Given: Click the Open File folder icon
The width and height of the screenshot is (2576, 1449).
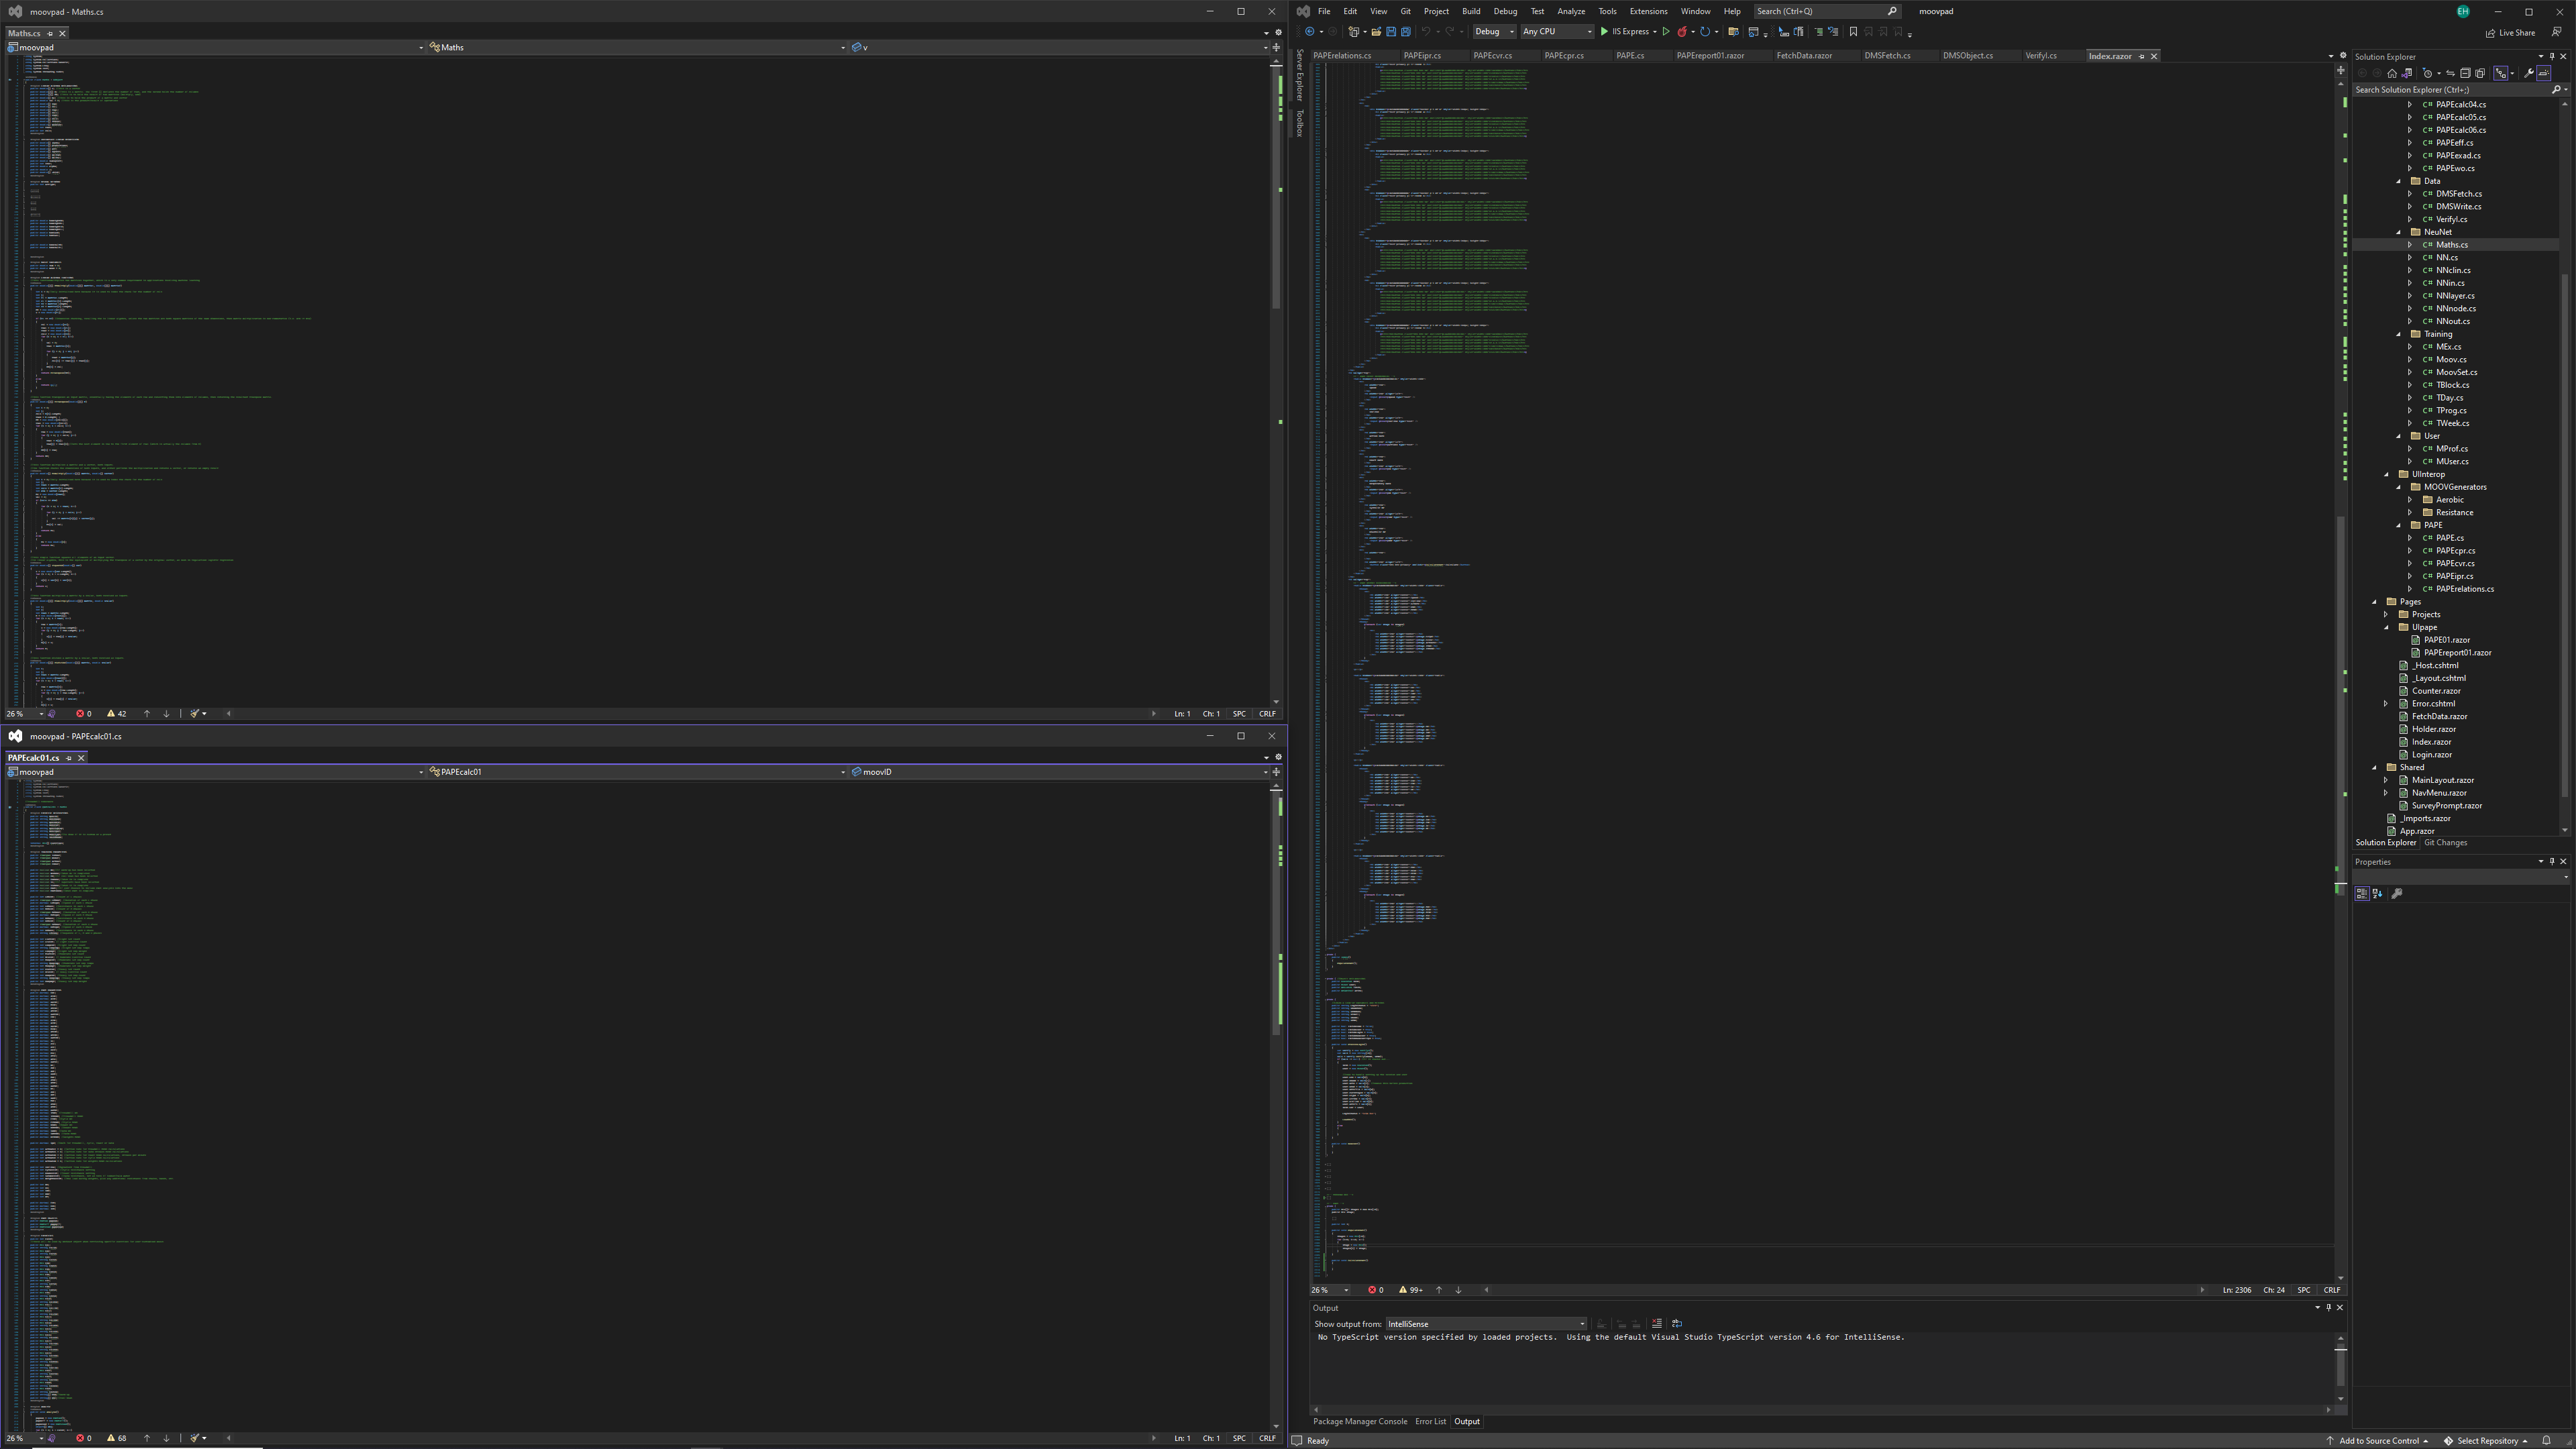Looking at the screenshot, I should [x=1377, y=32].
